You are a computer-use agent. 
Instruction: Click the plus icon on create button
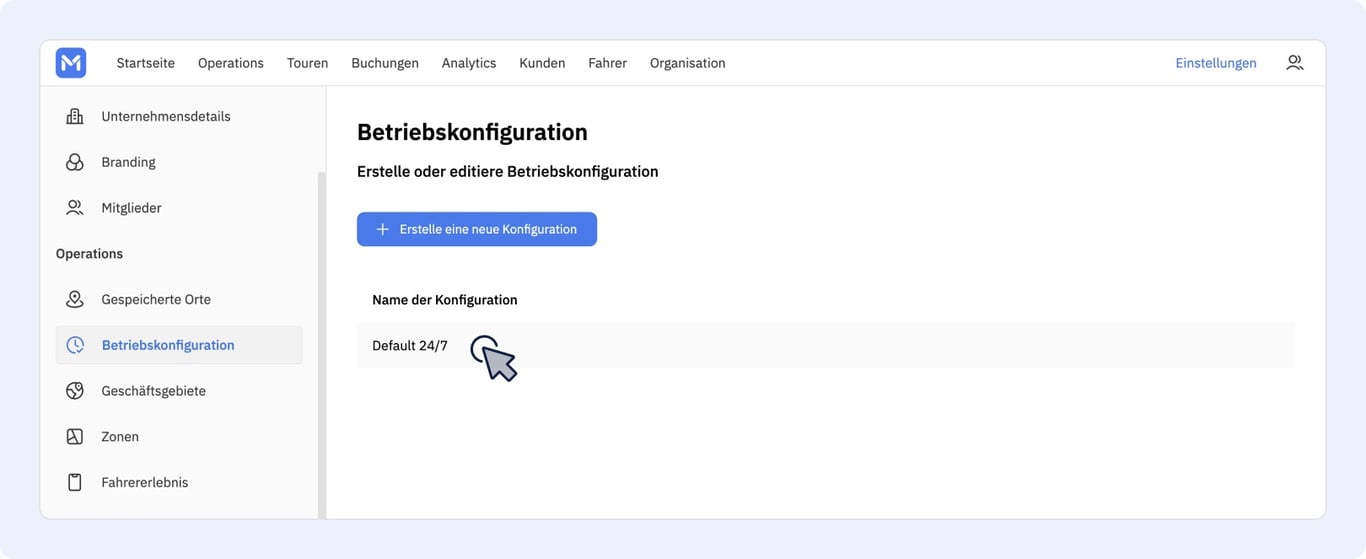382,229
